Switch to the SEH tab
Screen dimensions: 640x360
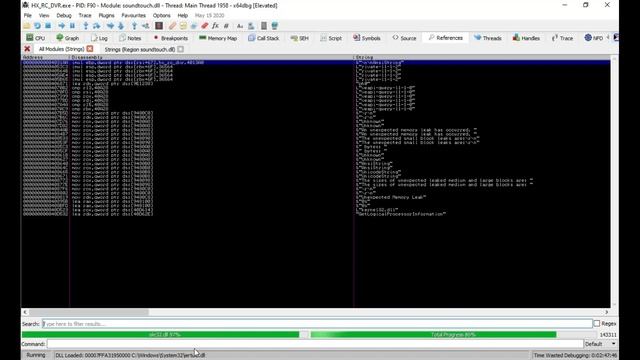(300, 38)
